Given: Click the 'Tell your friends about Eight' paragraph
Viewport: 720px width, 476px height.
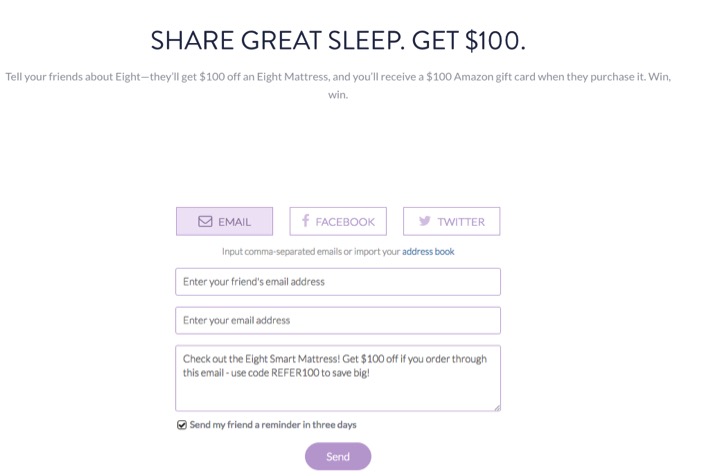Looking at the screenshot, I should (x=338, y=85).
